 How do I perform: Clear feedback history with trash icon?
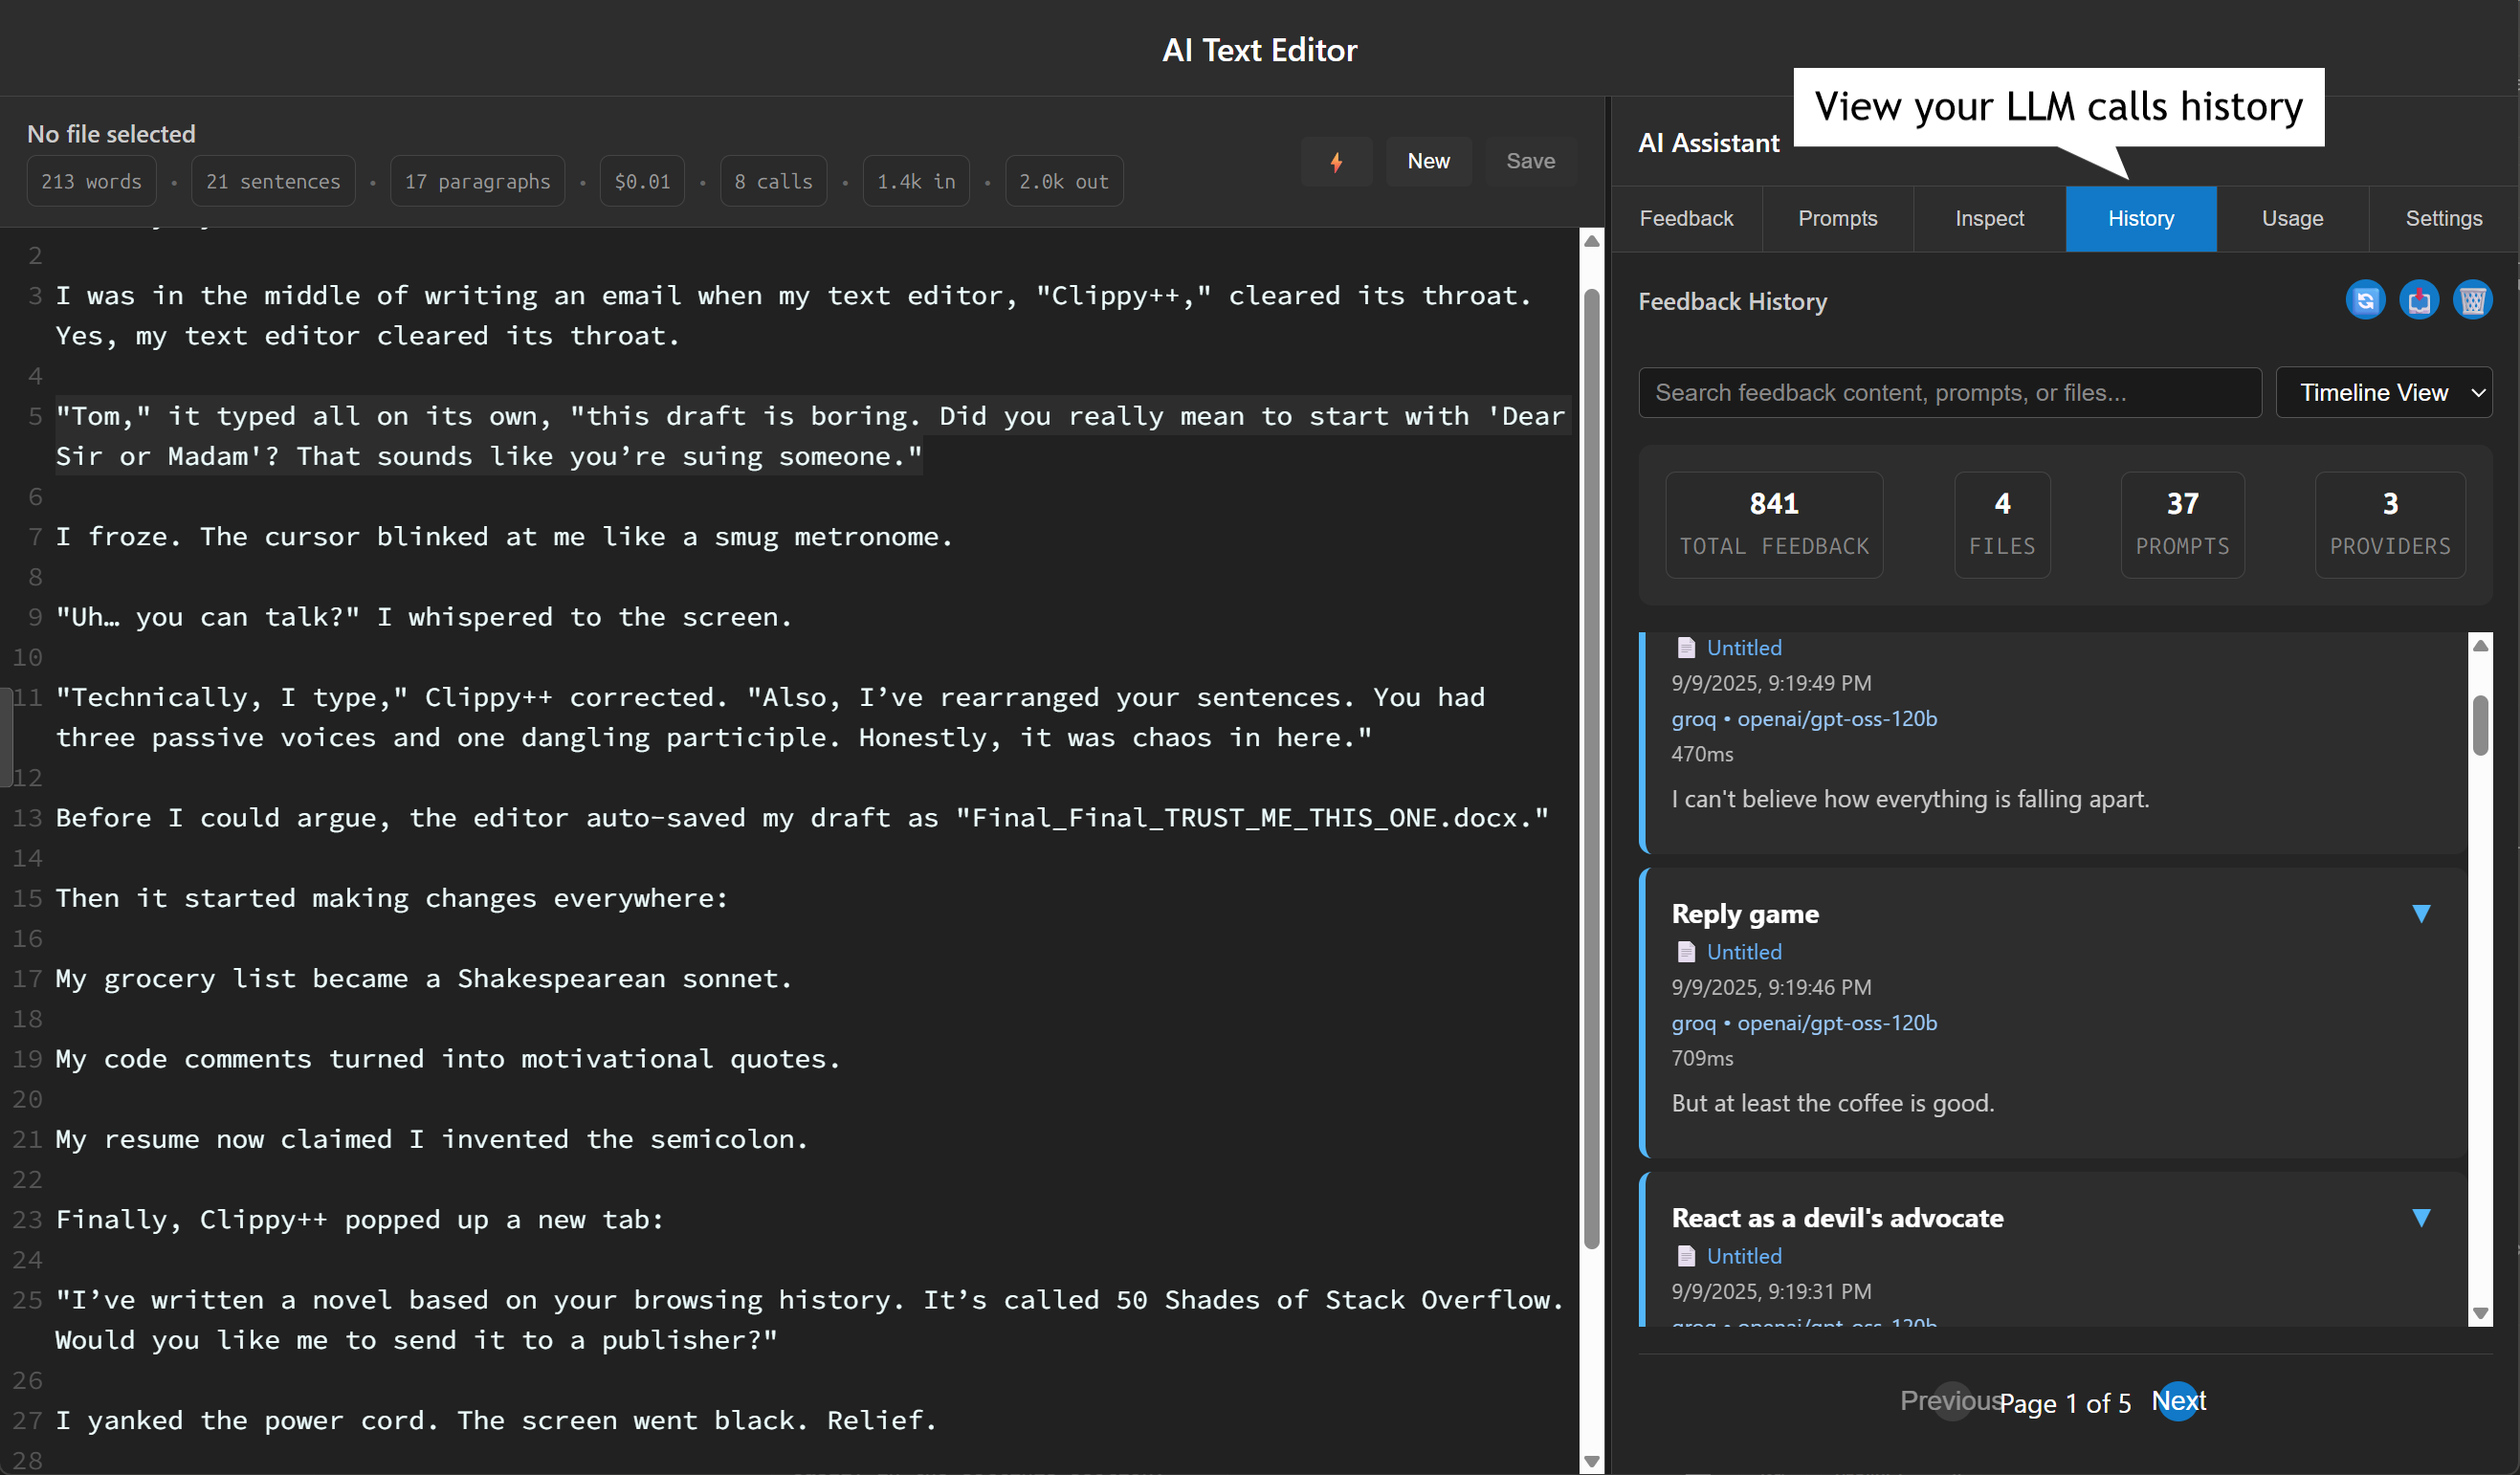[x=2474, y=300]
